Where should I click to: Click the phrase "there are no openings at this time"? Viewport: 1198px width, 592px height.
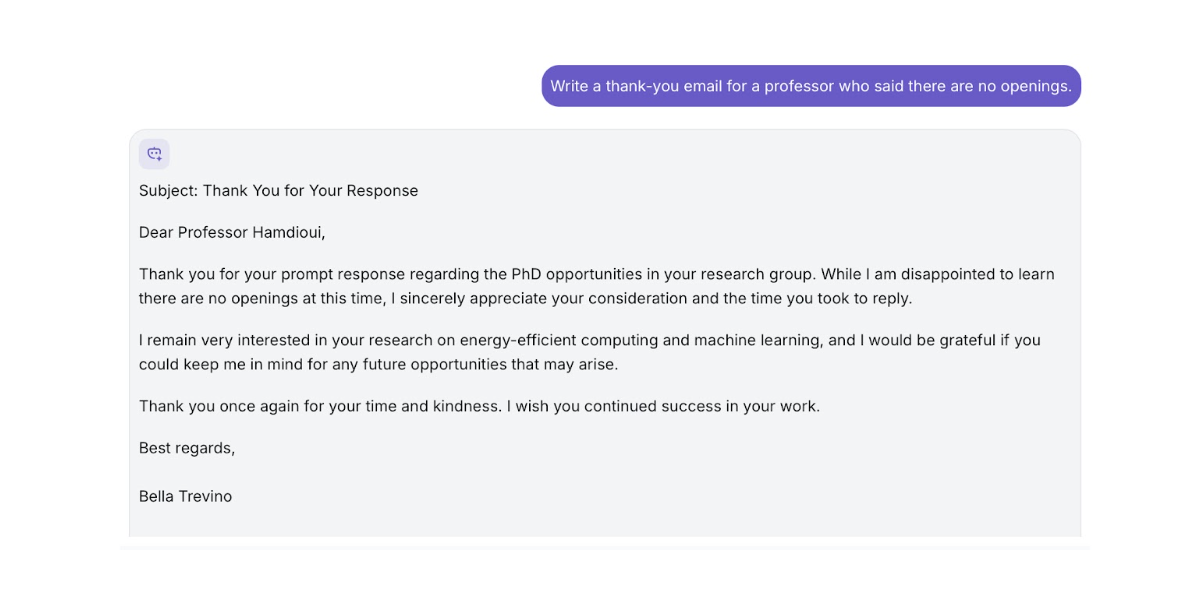point(262,298)
